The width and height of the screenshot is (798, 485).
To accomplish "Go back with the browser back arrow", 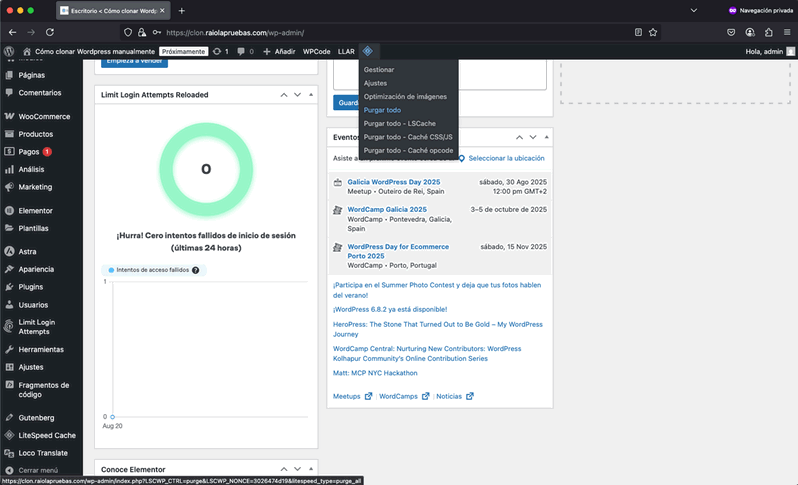I will click(x=13, y=32).
